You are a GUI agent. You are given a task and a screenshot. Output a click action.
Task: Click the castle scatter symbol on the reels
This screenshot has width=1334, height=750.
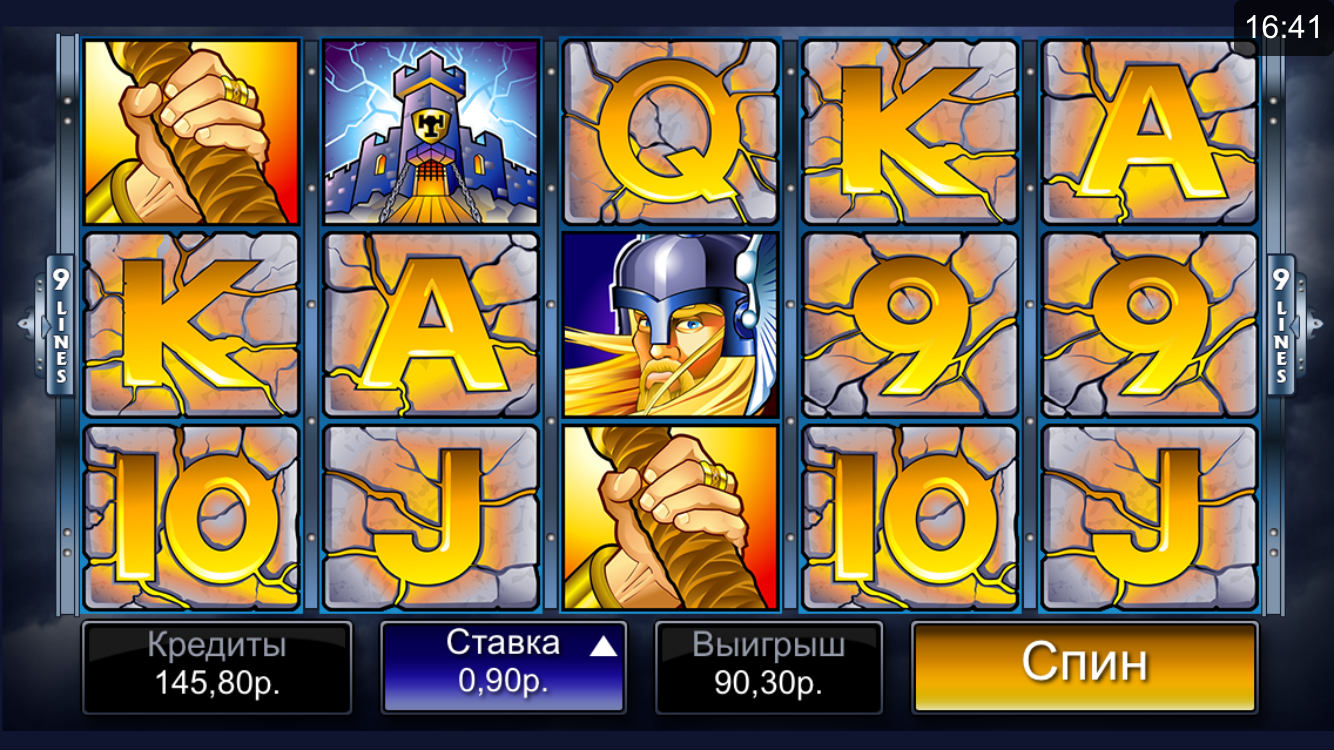click(431, 132)
